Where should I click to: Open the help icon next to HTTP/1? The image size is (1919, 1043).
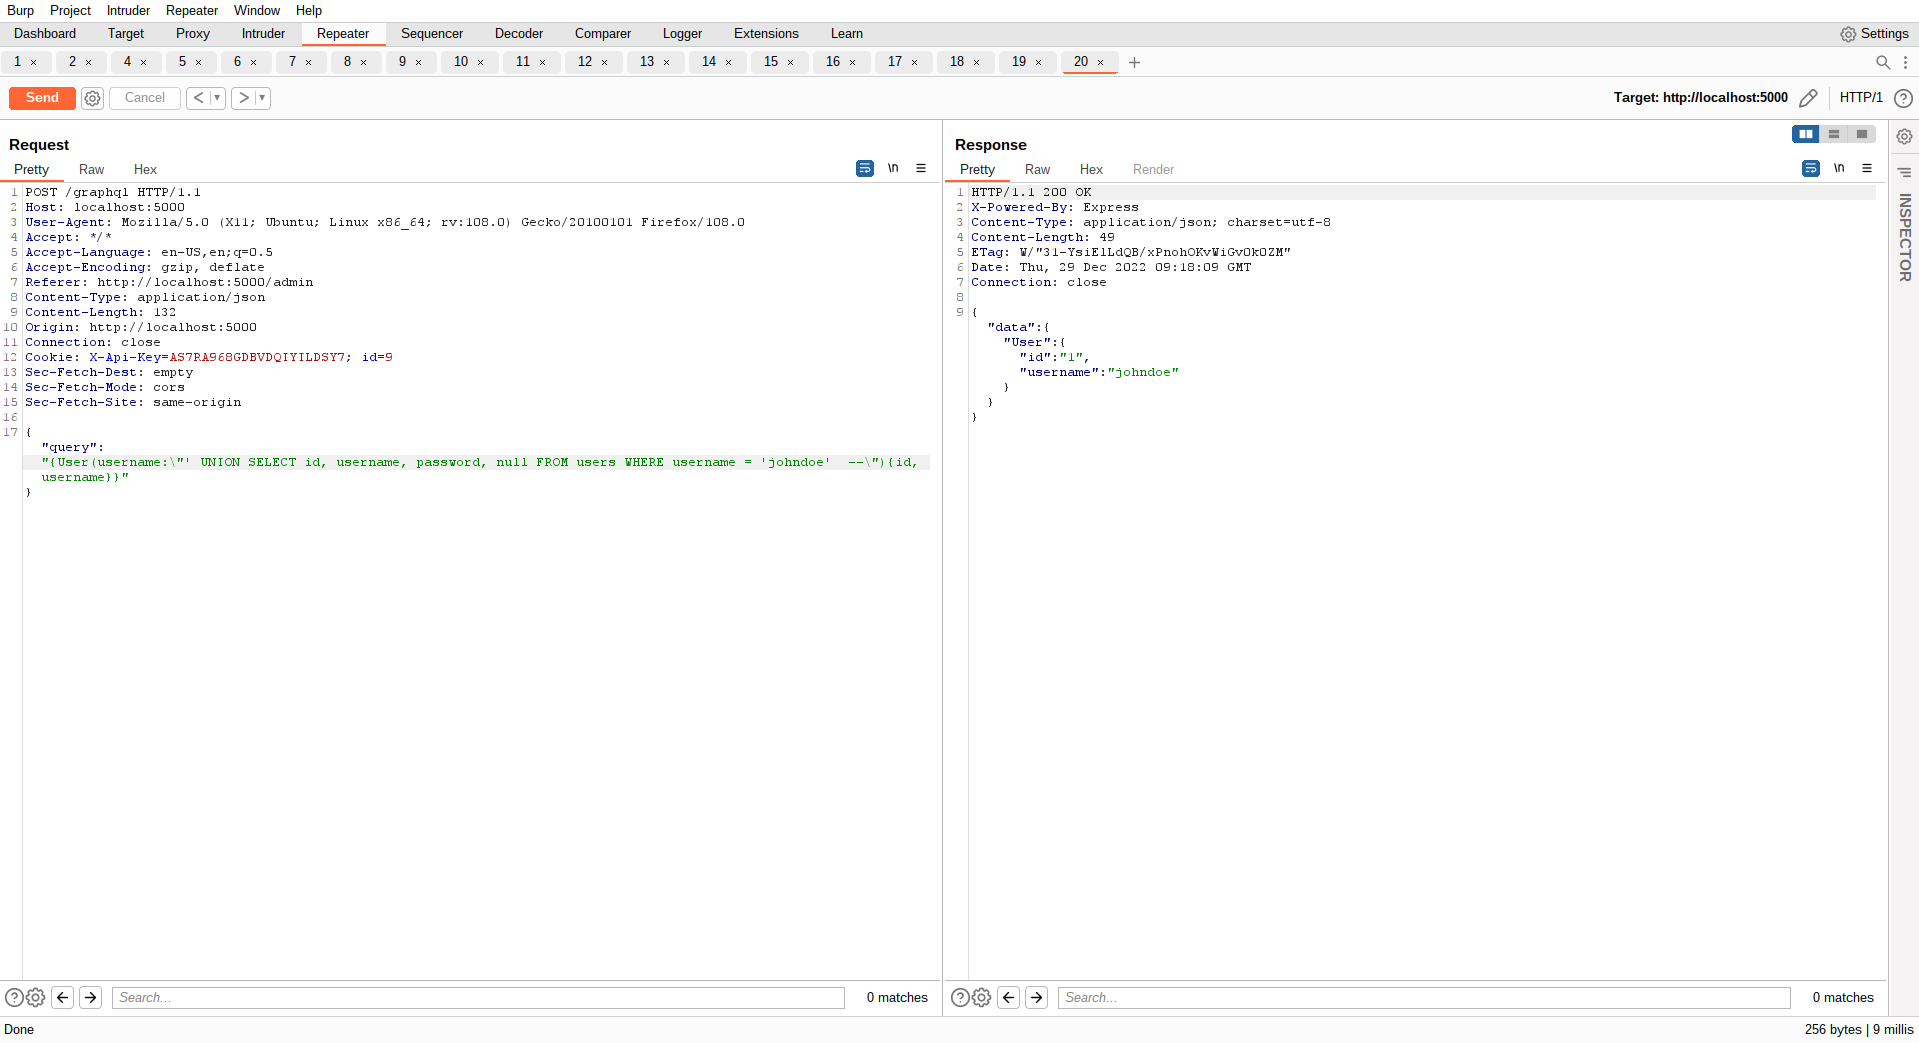tap(1904, 98)
